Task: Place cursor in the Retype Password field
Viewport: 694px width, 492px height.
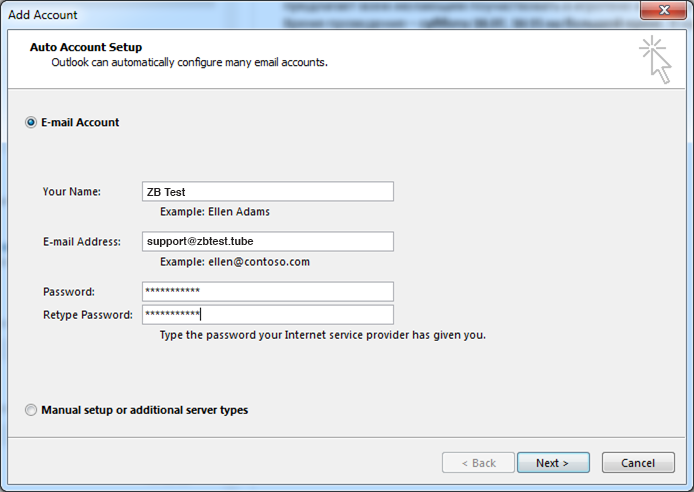Action: click(268, 315)
